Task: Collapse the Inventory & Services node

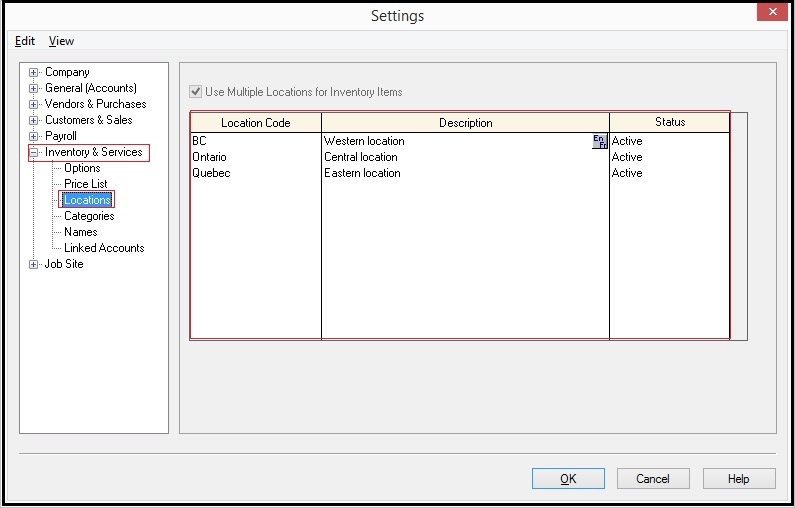Action: click(34, 152)
